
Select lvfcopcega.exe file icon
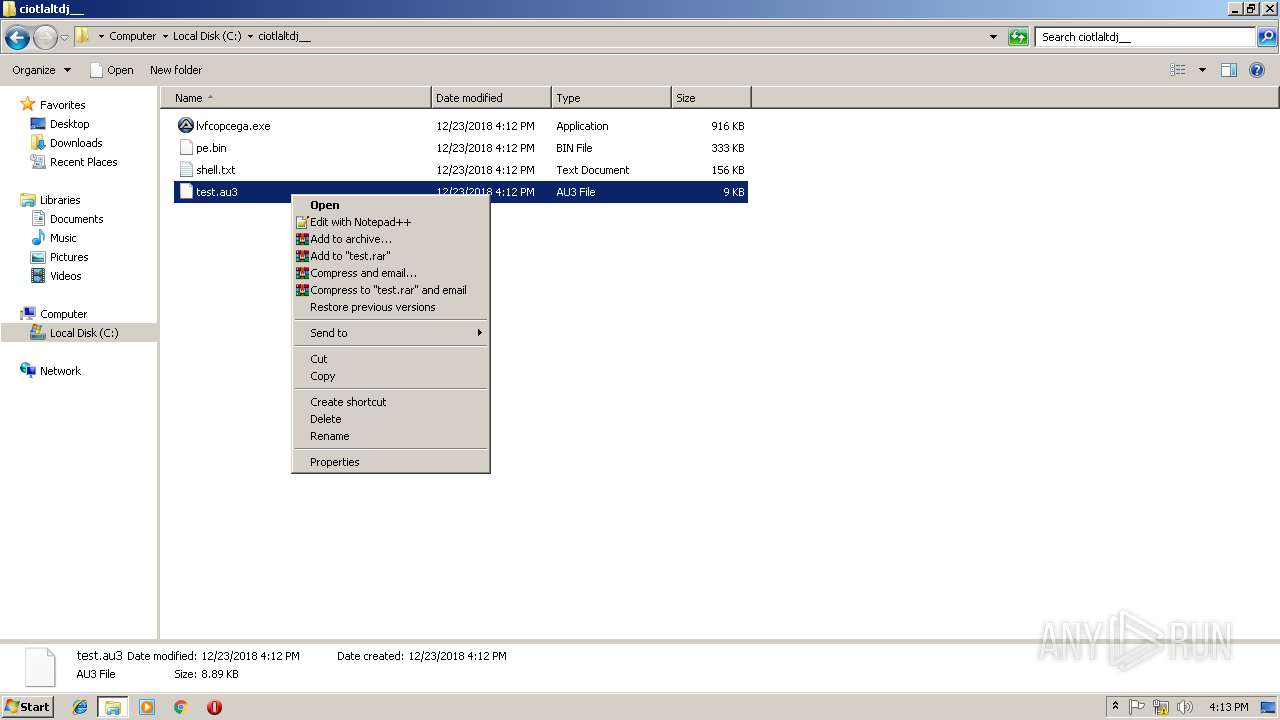(186, 126)
